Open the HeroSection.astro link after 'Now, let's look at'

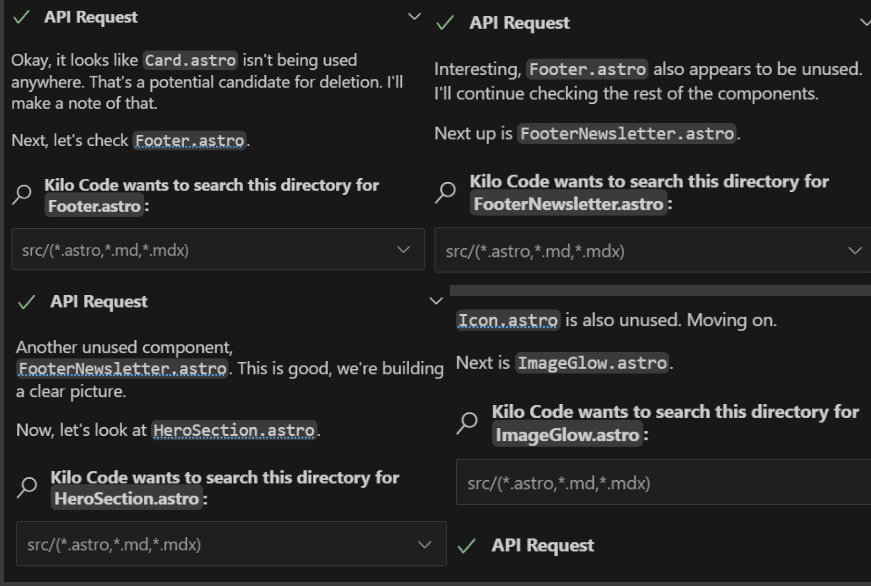(234, 431)
